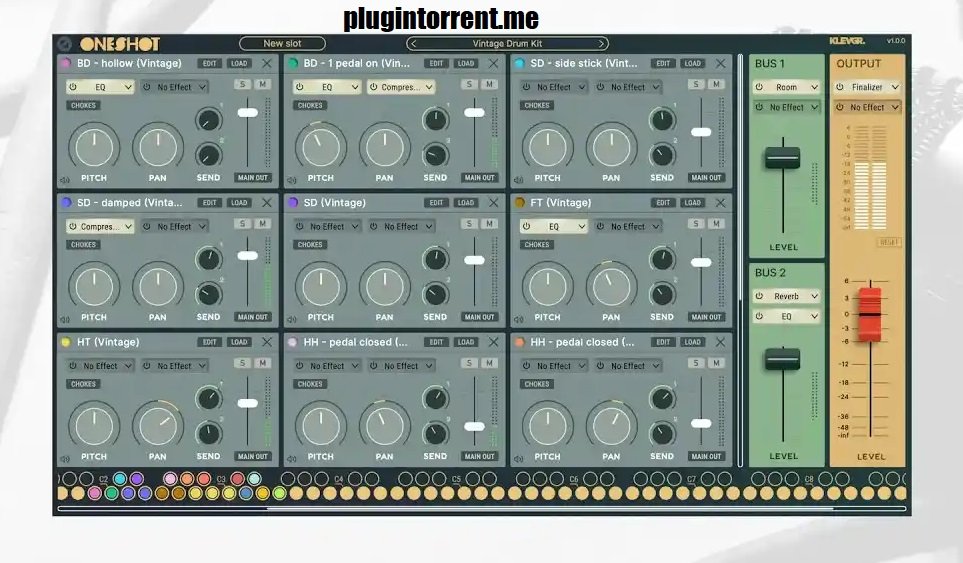Toggle power of EQ effect on BD - hollow

tap(73, 87)
